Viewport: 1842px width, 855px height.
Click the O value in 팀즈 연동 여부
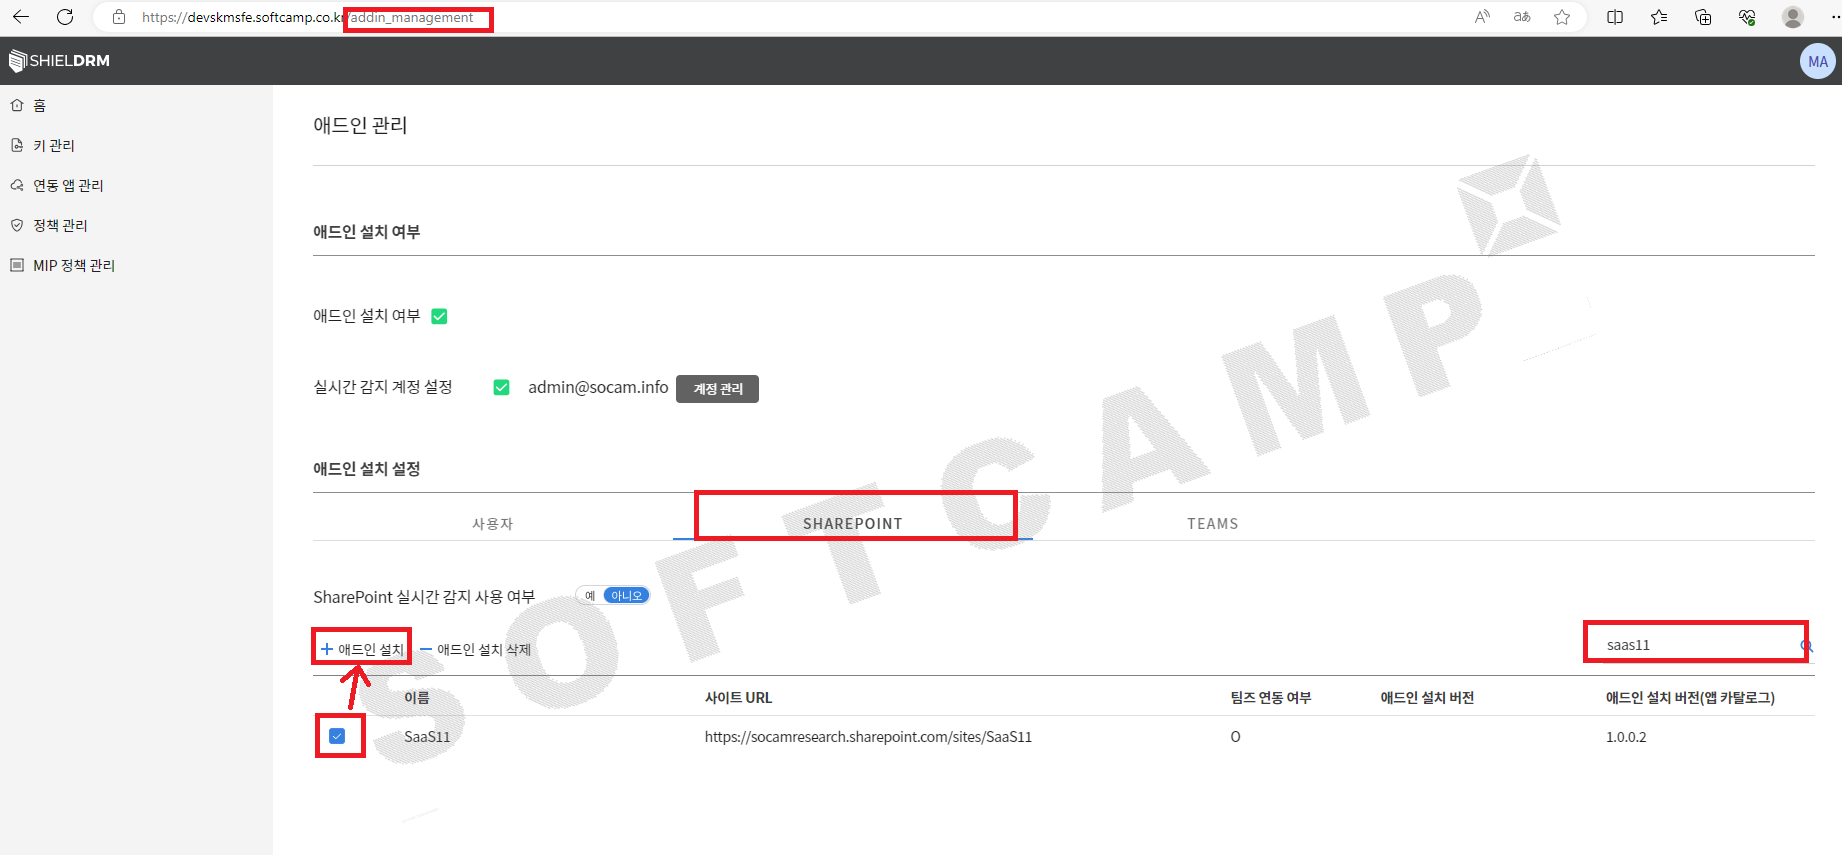(1235, 737)
